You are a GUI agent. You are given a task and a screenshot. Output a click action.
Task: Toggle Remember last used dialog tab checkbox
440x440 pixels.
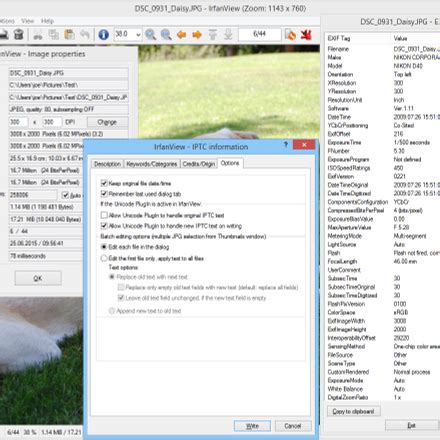pyautogui.click(x=104, y=194)
